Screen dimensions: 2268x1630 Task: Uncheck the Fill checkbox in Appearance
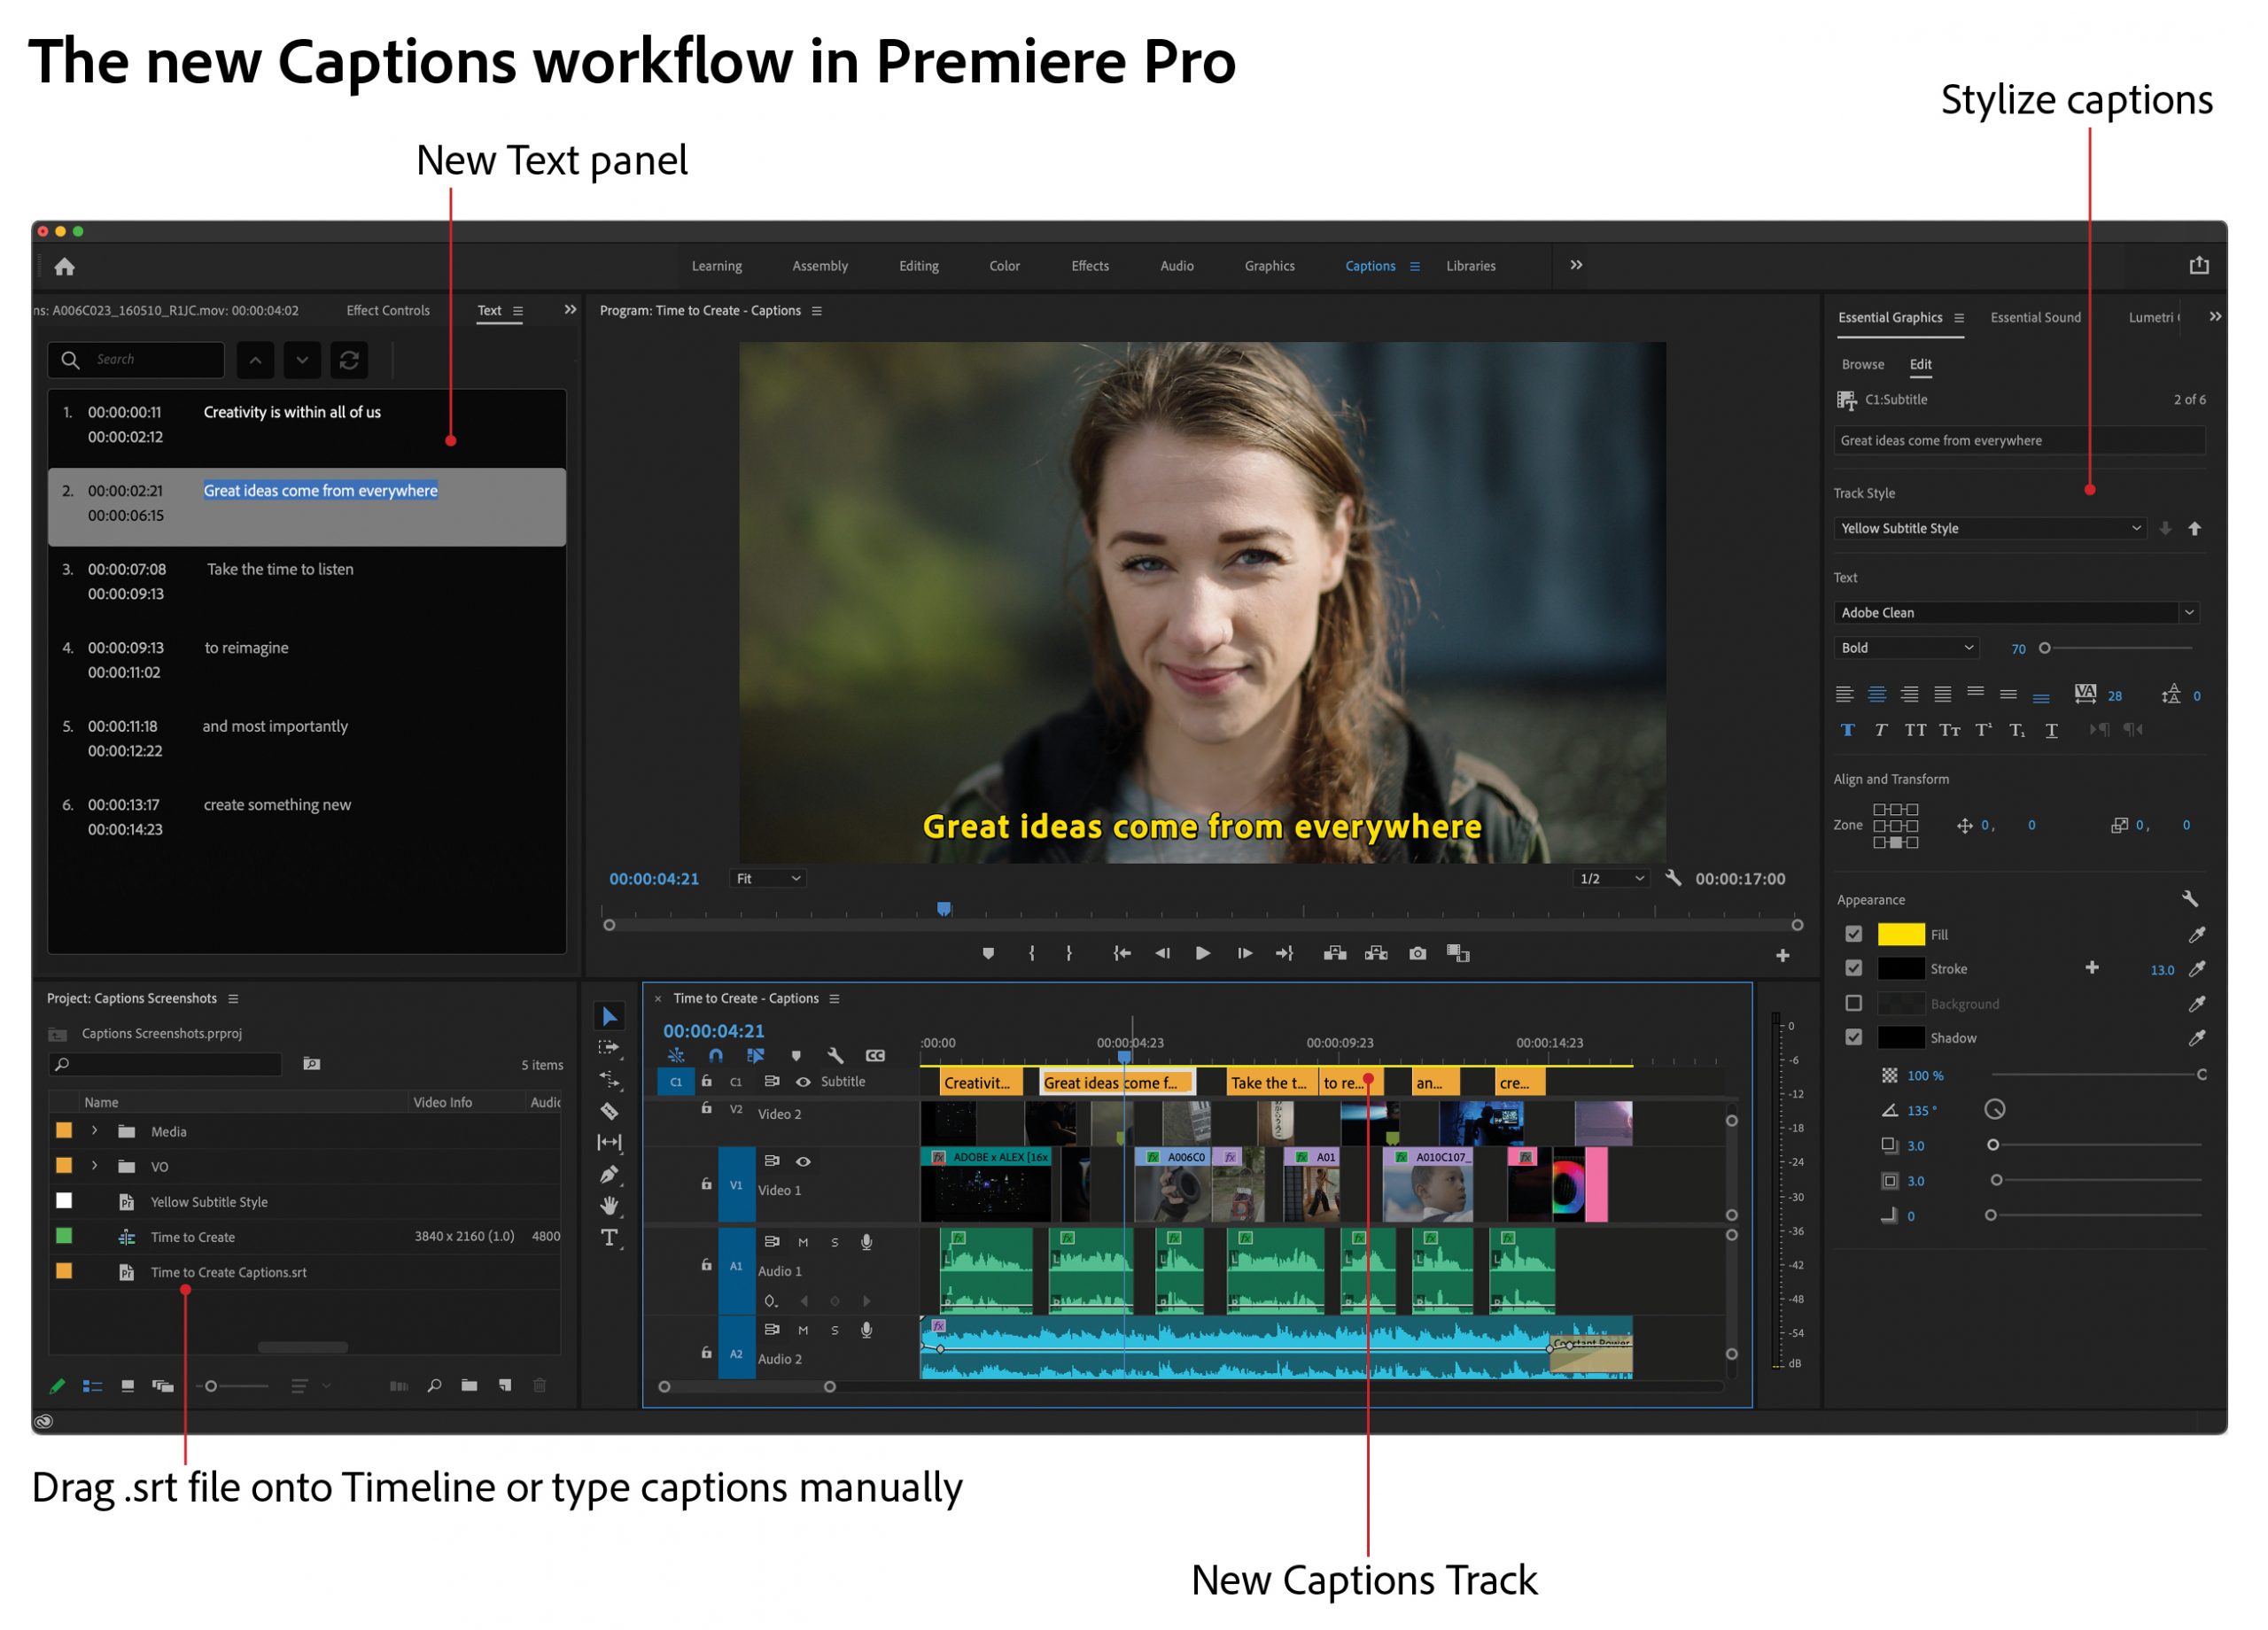[x=1854, y=934]
